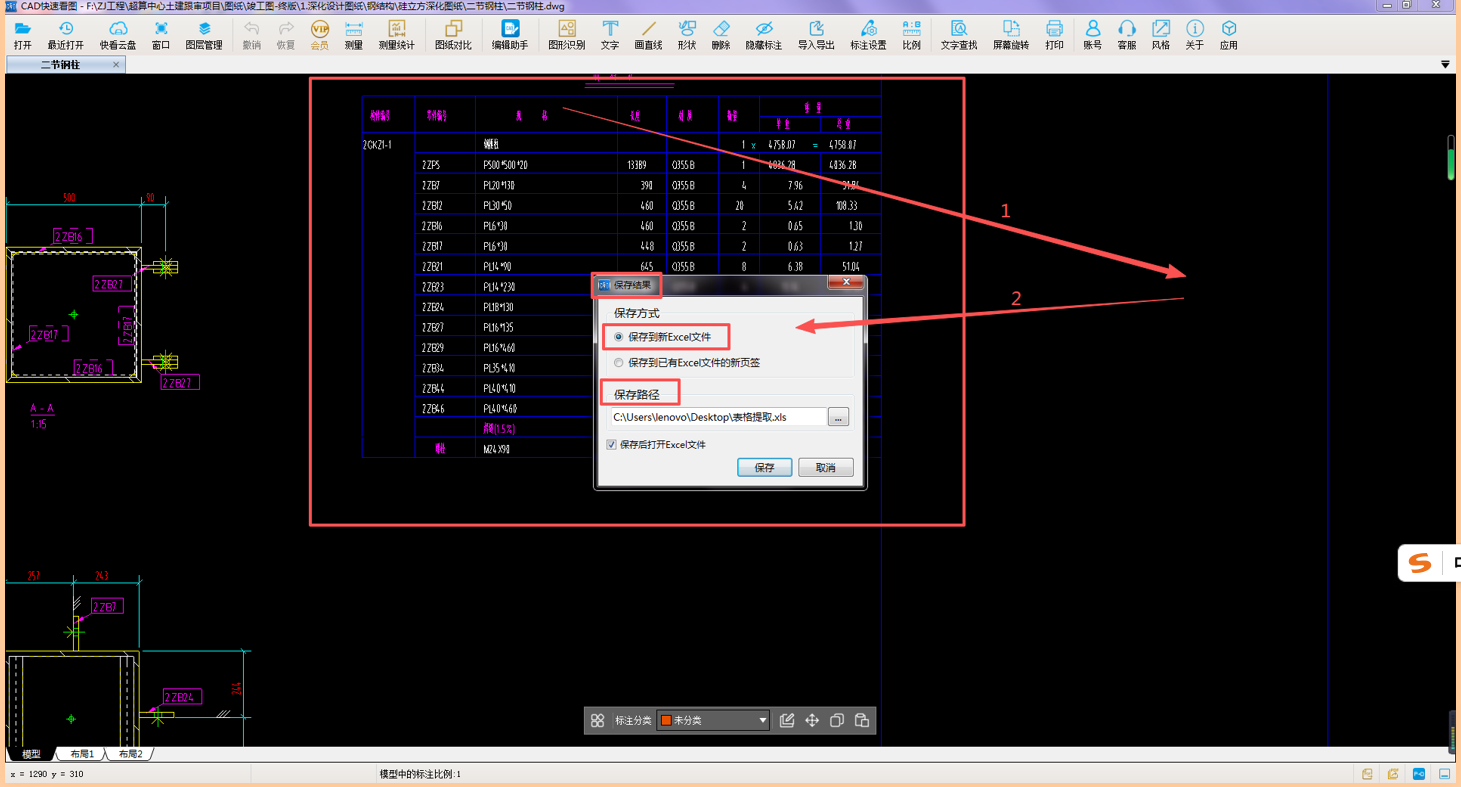Open 快看云盘 cloud drive
This screenshot has height=787, width=1461.
tap(117, 35)
